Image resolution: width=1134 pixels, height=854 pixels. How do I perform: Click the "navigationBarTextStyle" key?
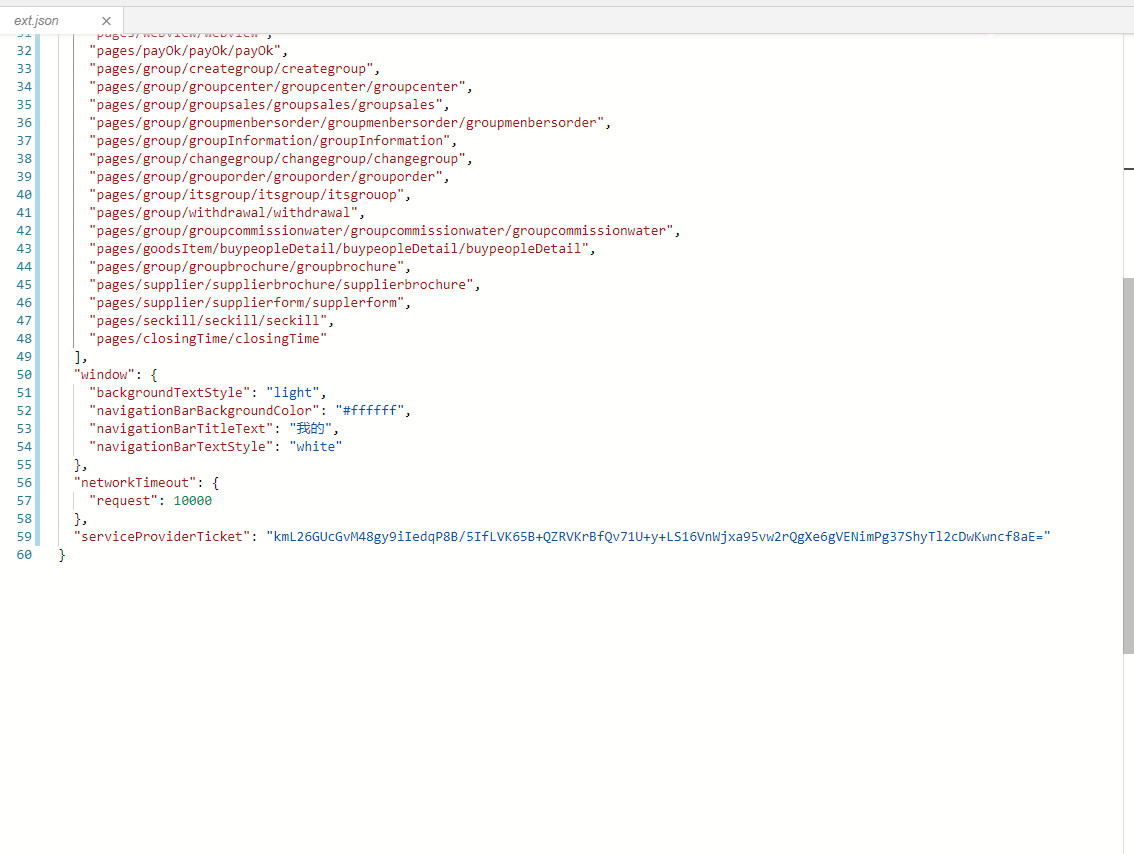pos(181,447)
